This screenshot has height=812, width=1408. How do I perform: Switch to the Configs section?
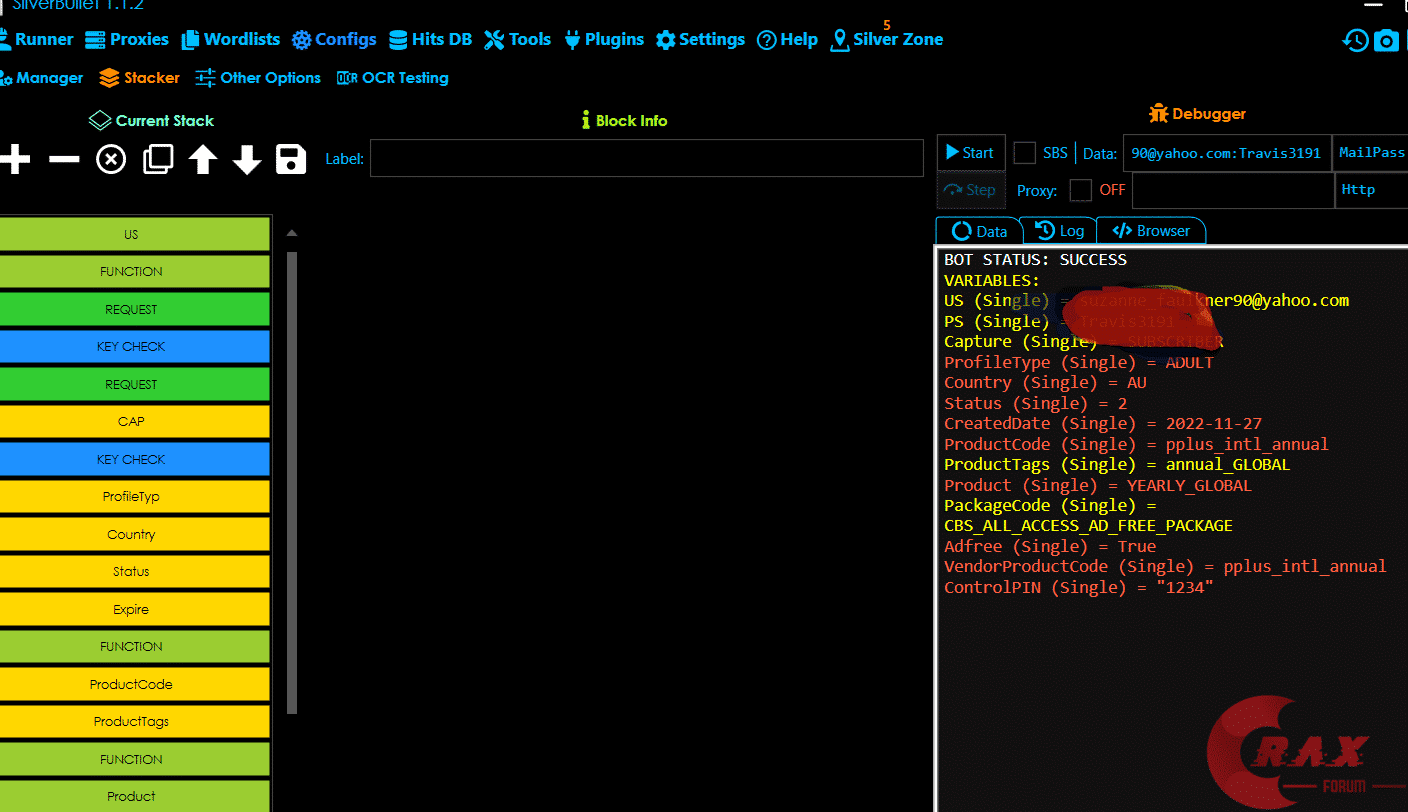coord(334,40)
